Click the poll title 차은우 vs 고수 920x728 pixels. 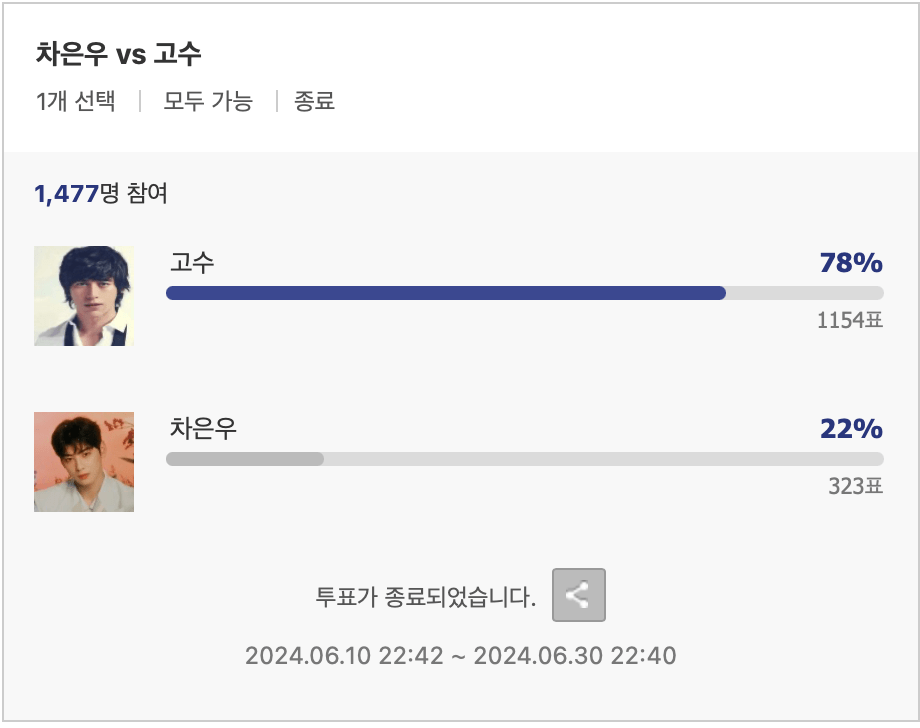tap(119, 53)
